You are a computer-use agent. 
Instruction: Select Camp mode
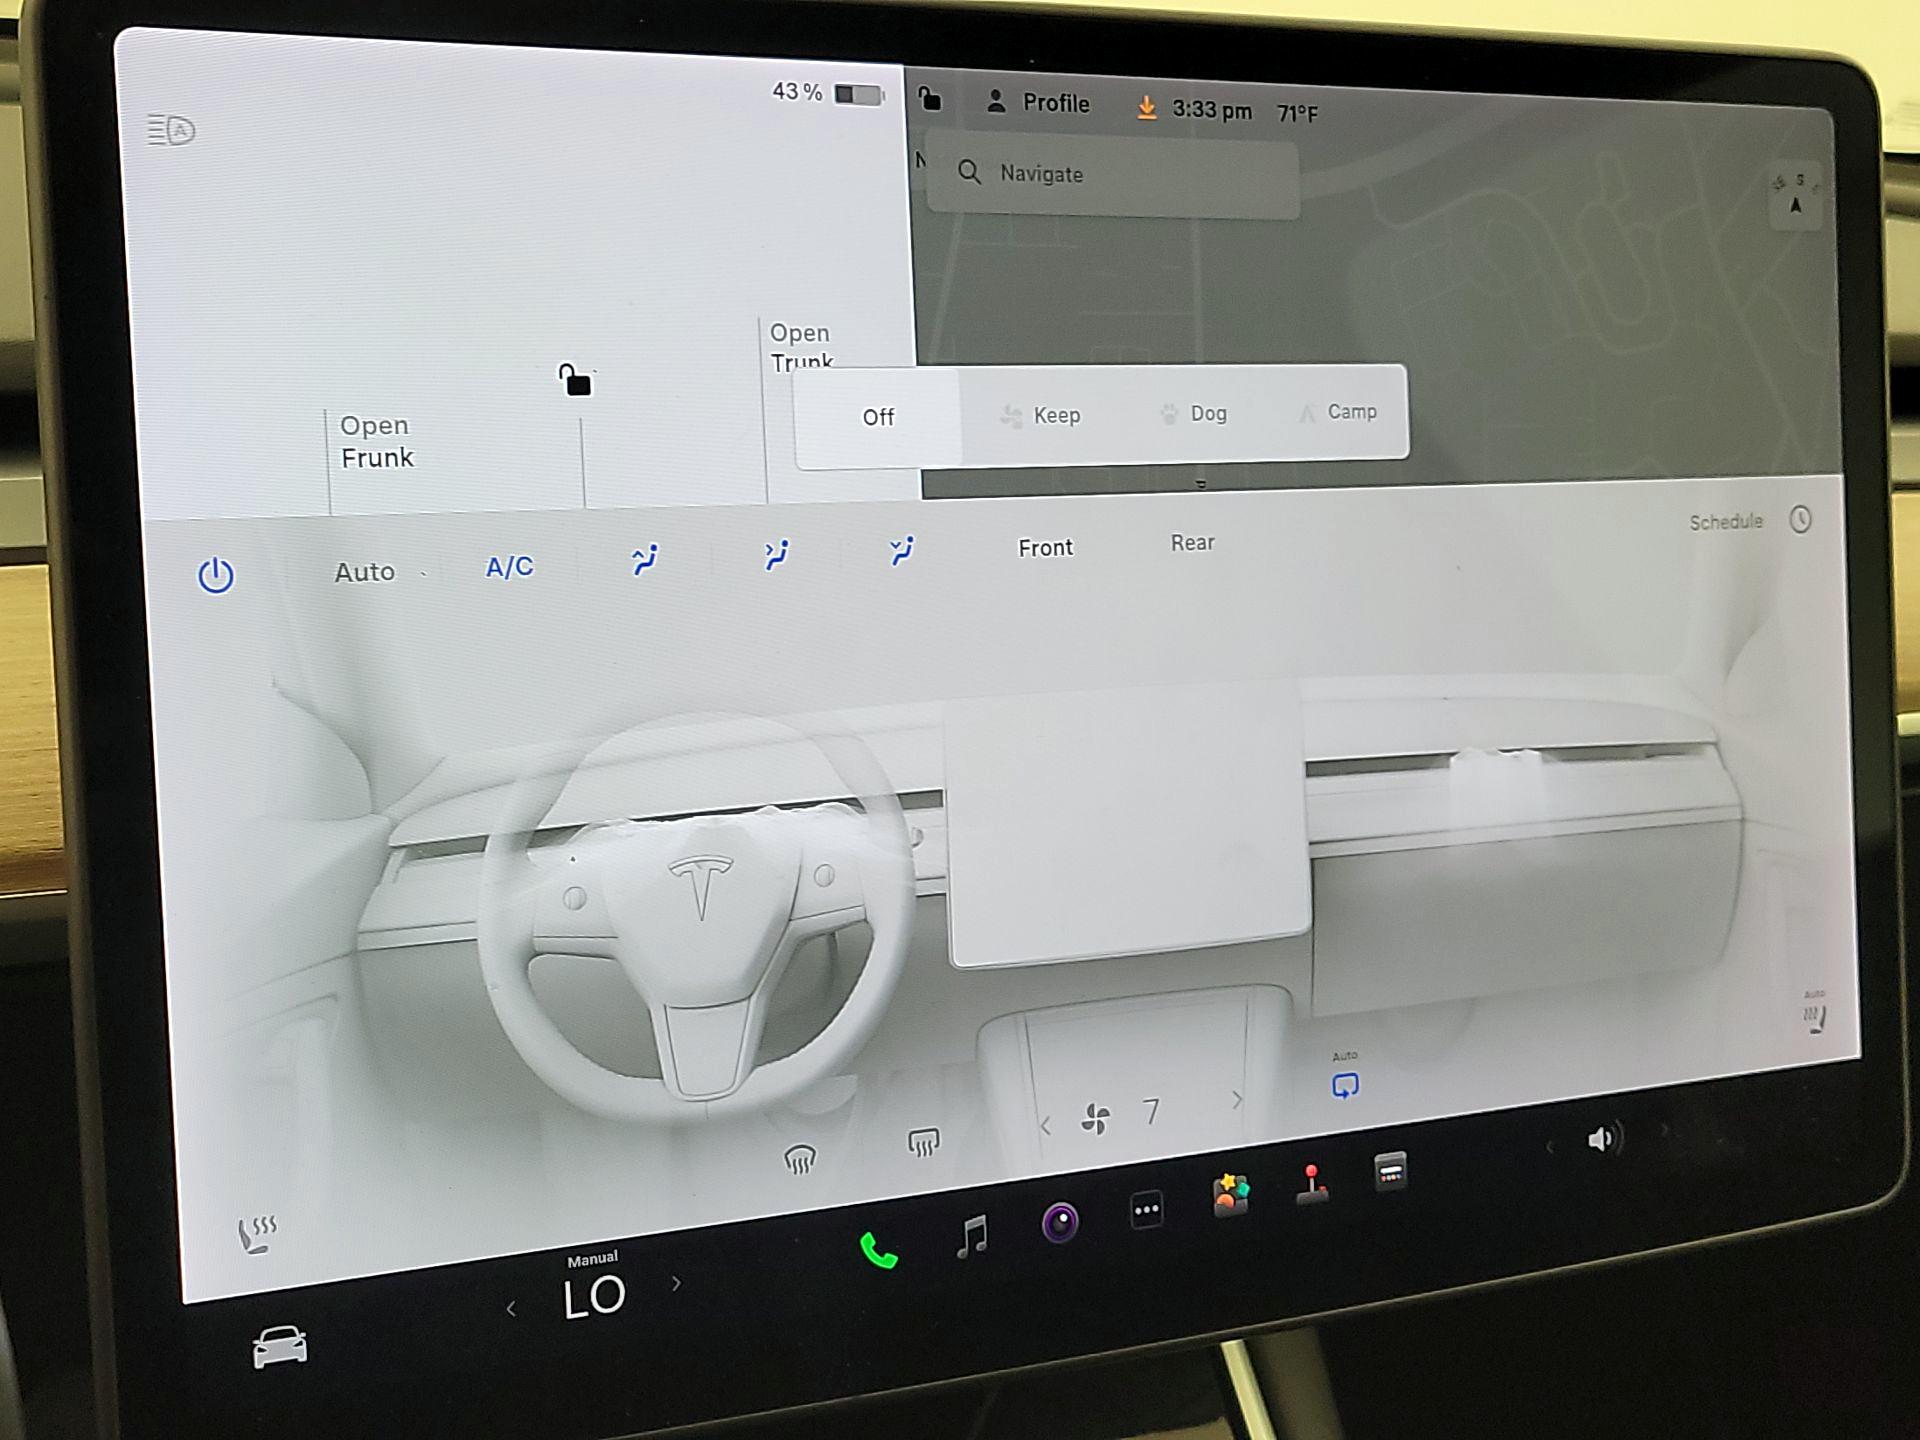tap(1338, 412)
